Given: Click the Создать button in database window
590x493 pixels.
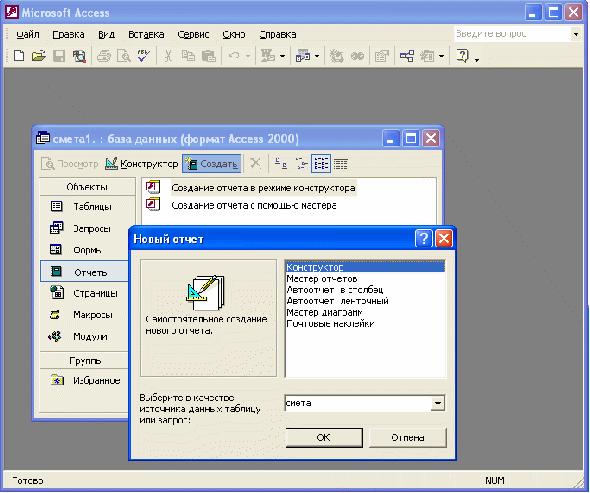Looking at the screenshot, I should [x=212, y=164].
